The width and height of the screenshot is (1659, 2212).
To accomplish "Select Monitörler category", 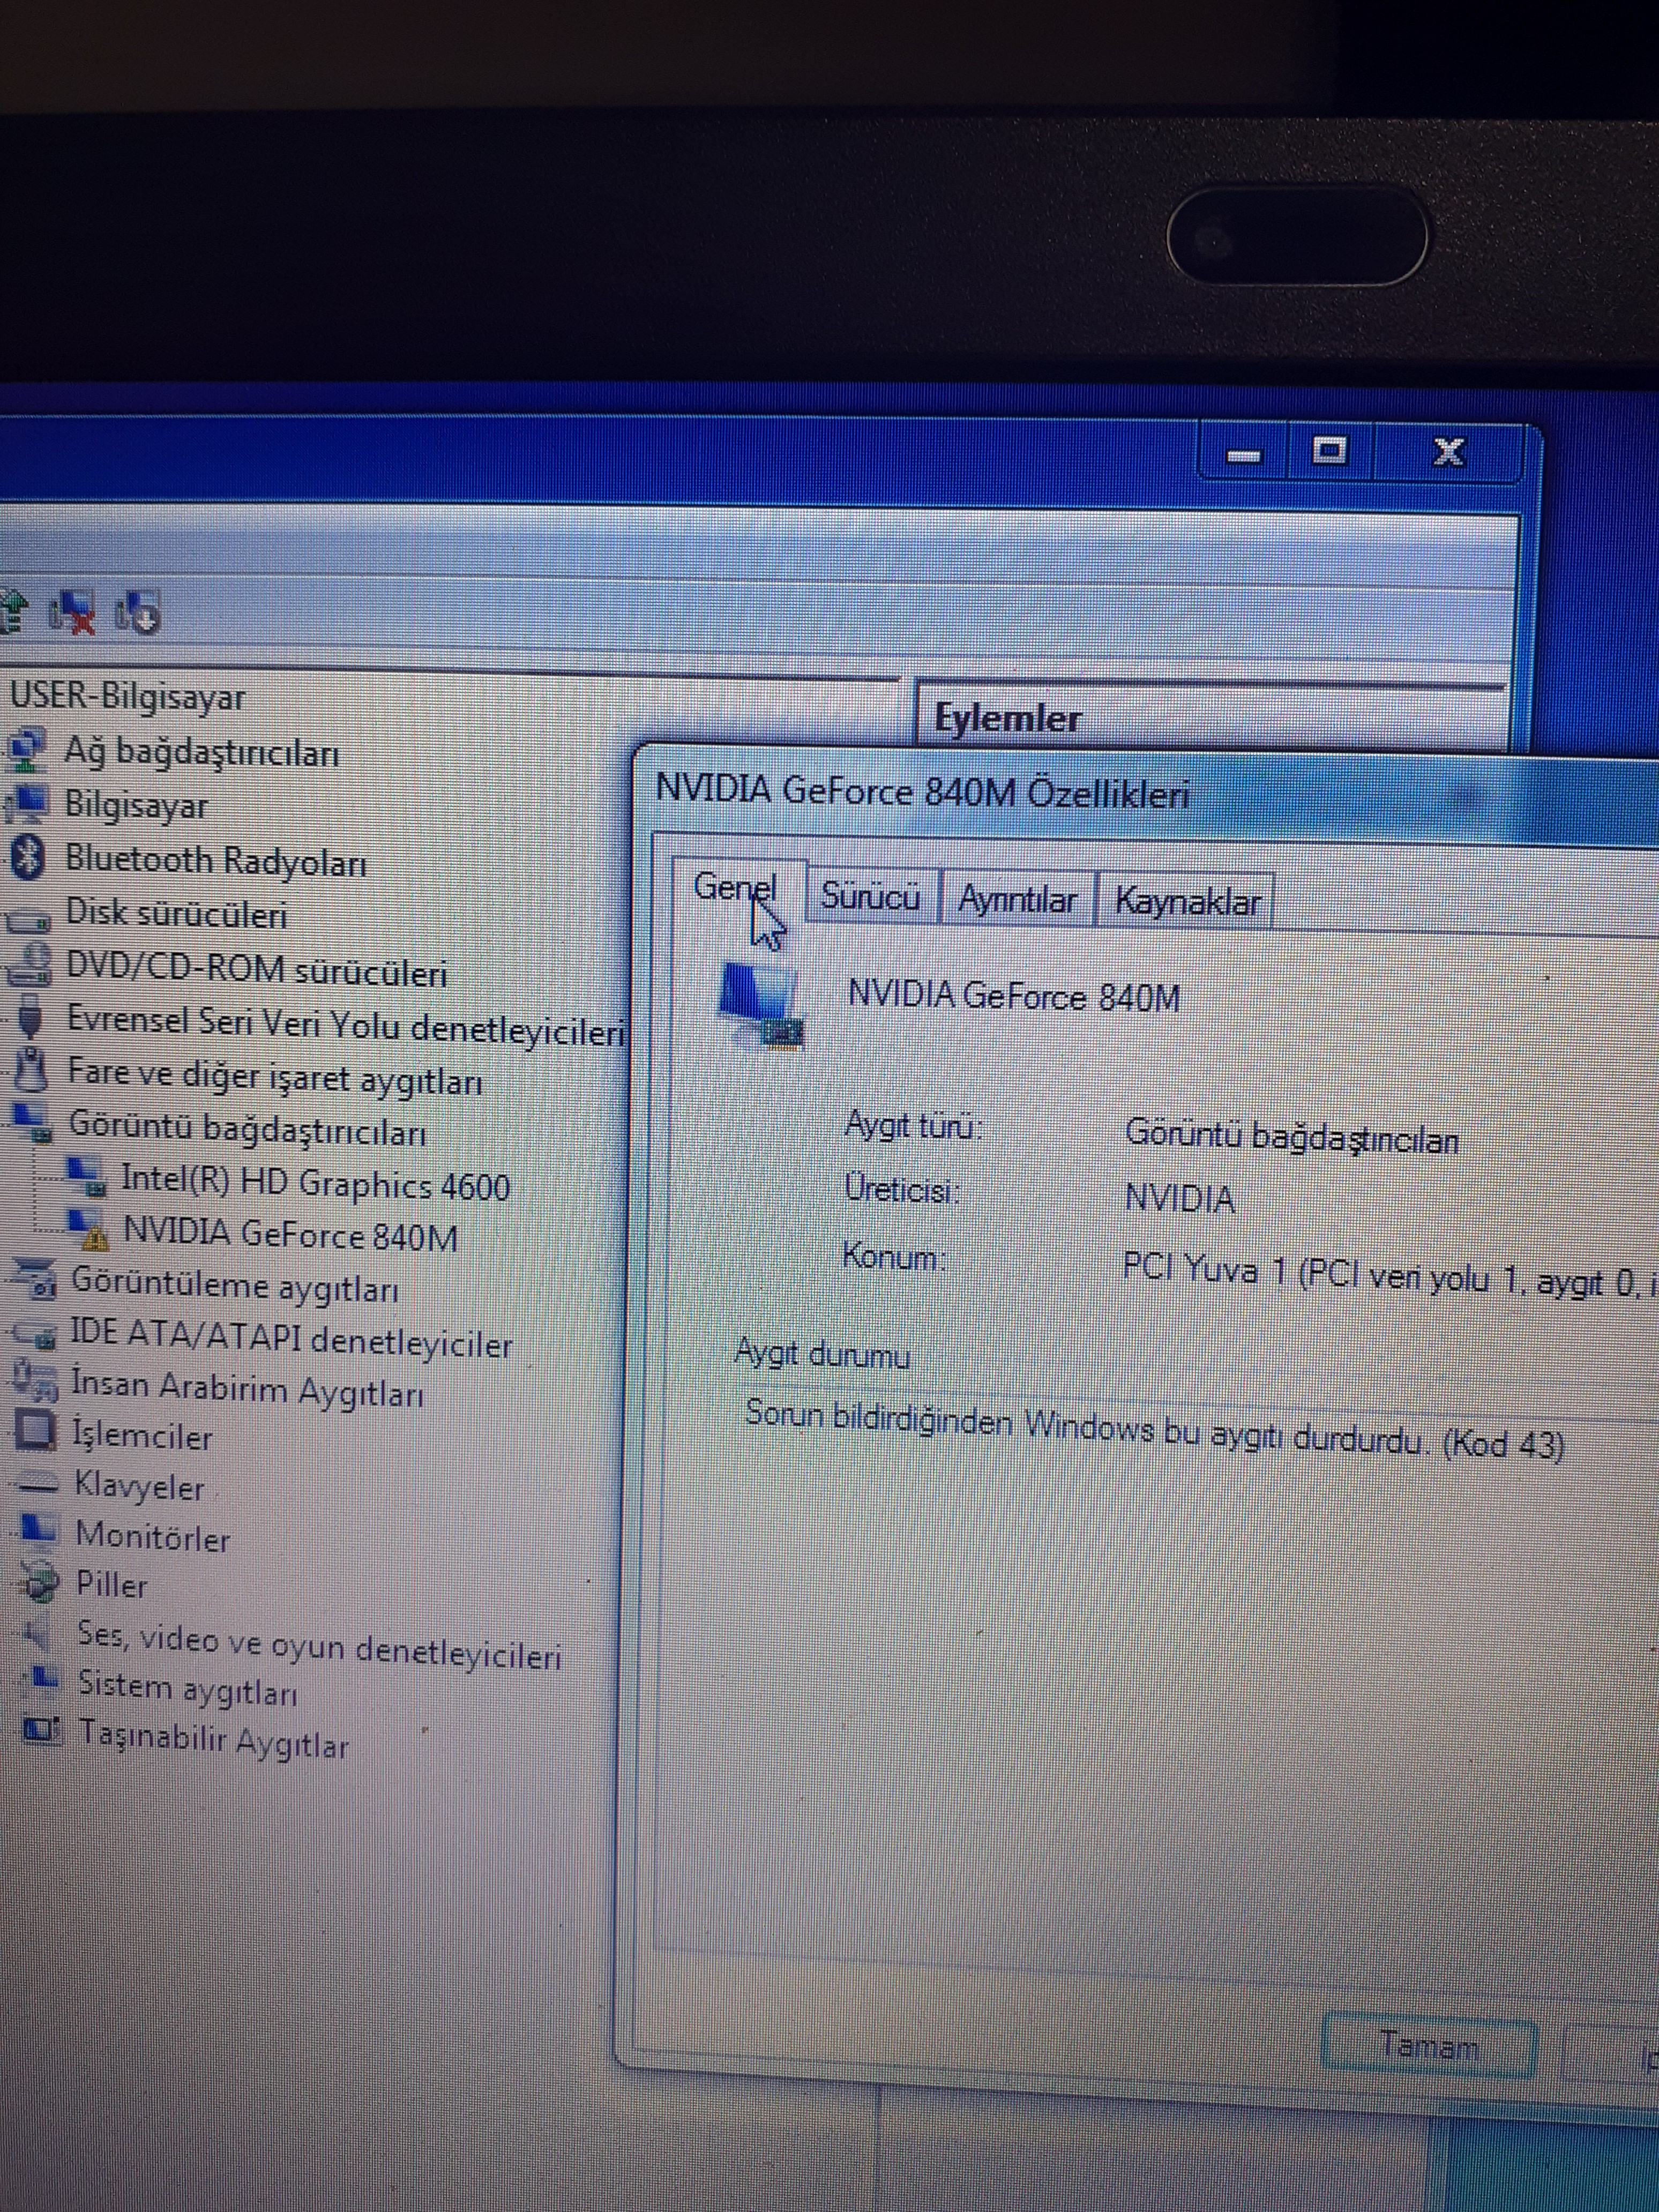I will [153, 1536].
